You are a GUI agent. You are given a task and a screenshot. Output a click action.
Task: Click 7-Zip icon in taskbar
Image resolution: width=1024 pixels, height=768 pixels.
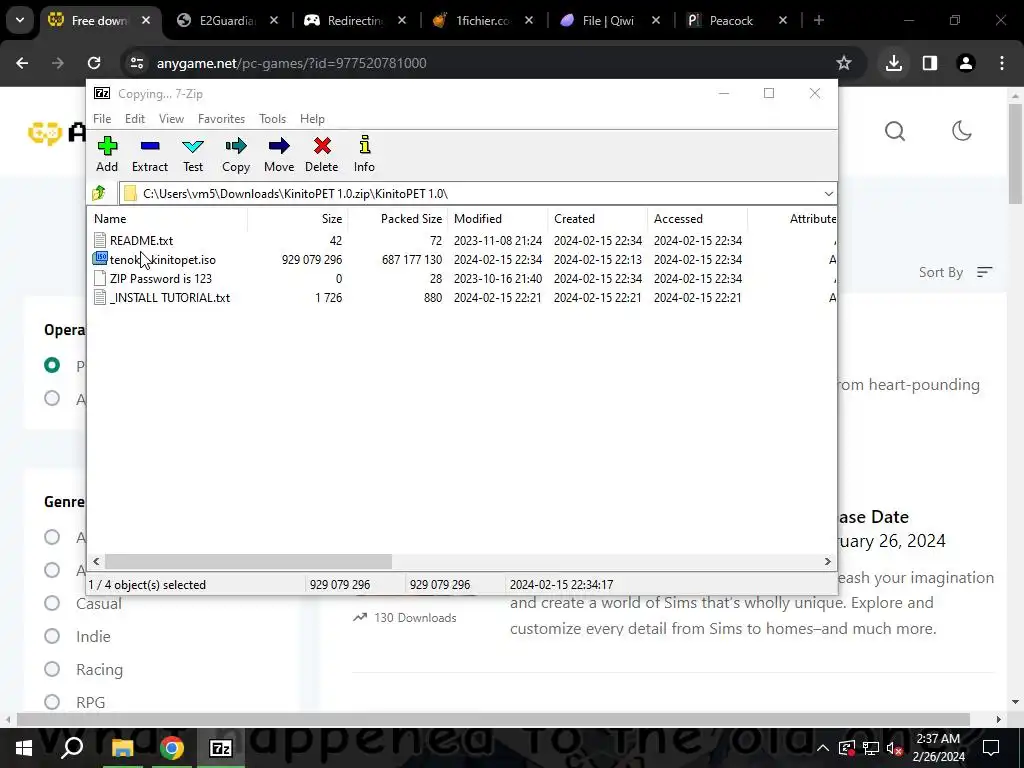pyautogui.click(x=220, y=748)
